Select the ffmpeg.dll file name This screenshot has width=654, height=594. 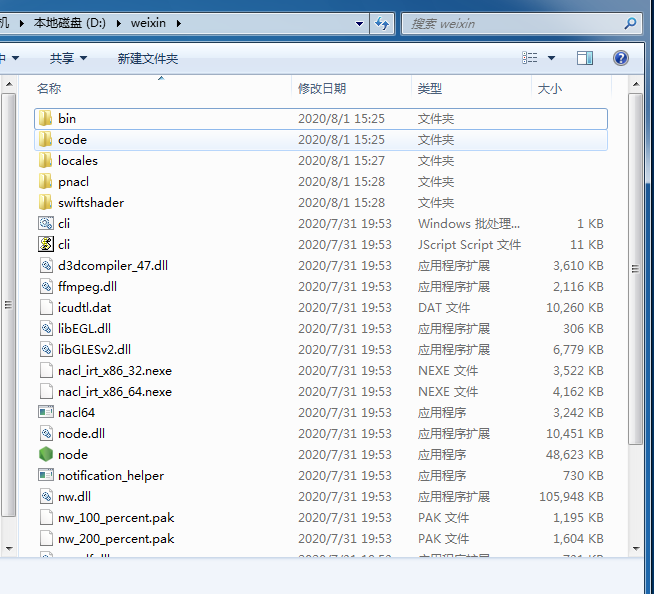(87, 287)
